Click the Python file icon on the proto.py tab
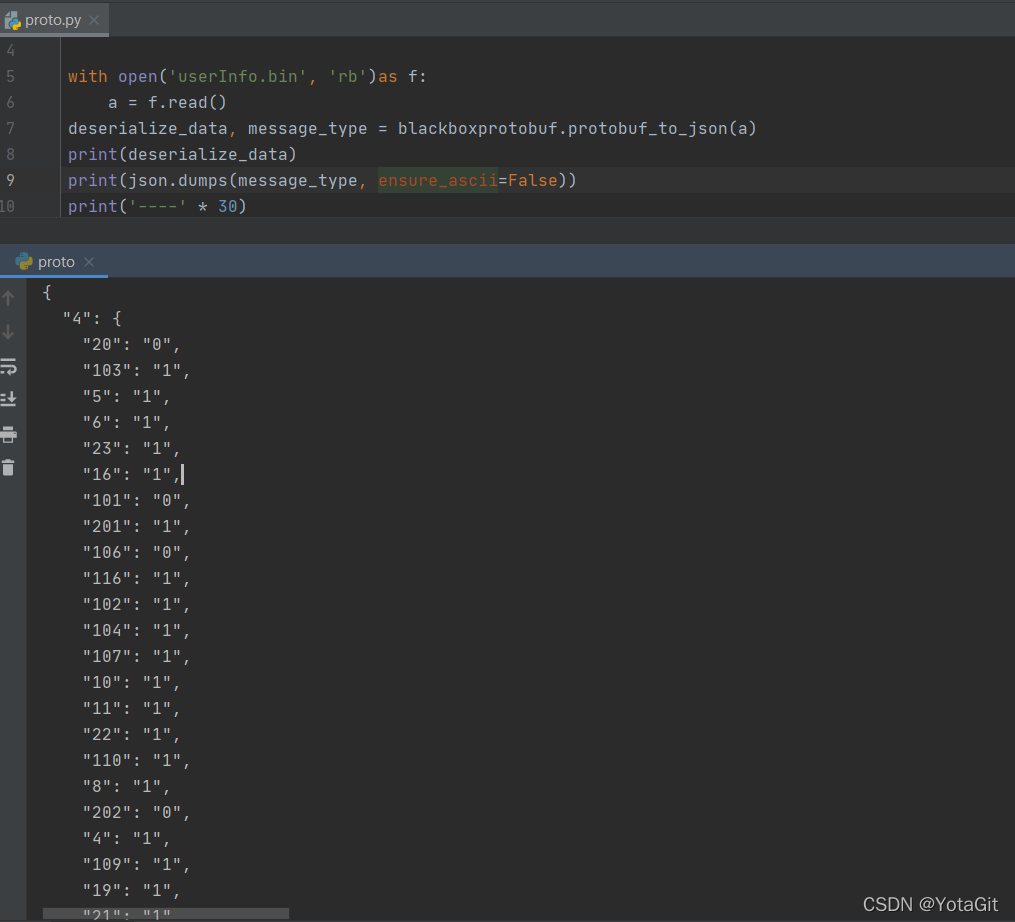 click(x=13, y=21)
